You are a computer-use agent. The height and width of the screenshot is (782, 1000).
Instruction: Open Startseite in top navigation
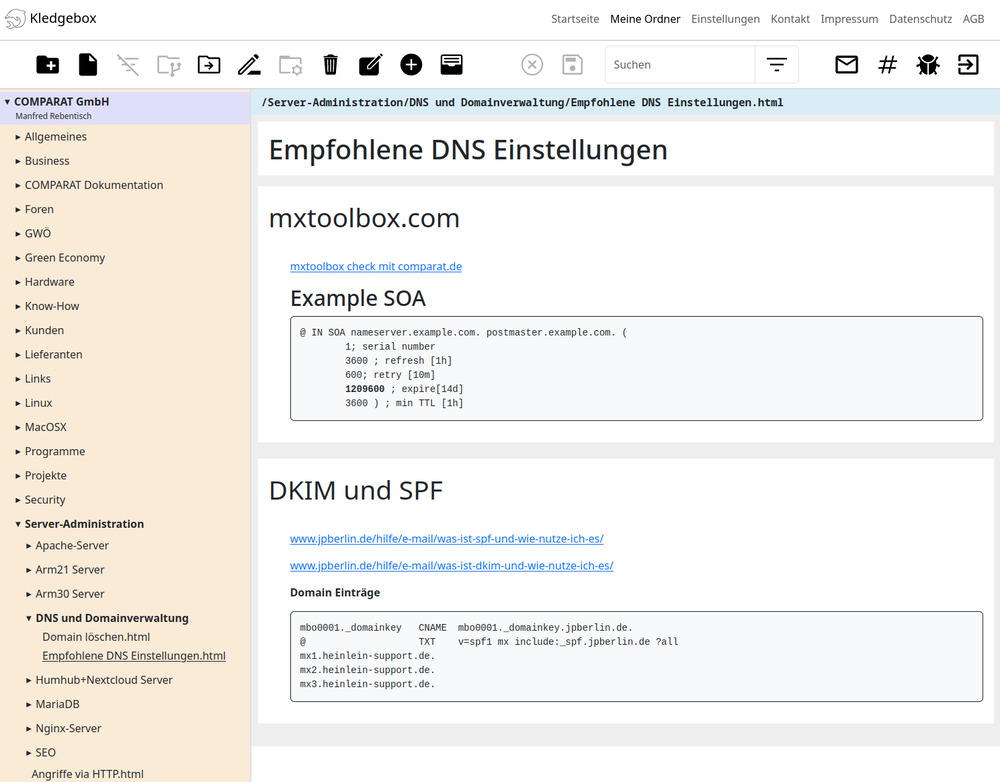click(x=575, y=19)
